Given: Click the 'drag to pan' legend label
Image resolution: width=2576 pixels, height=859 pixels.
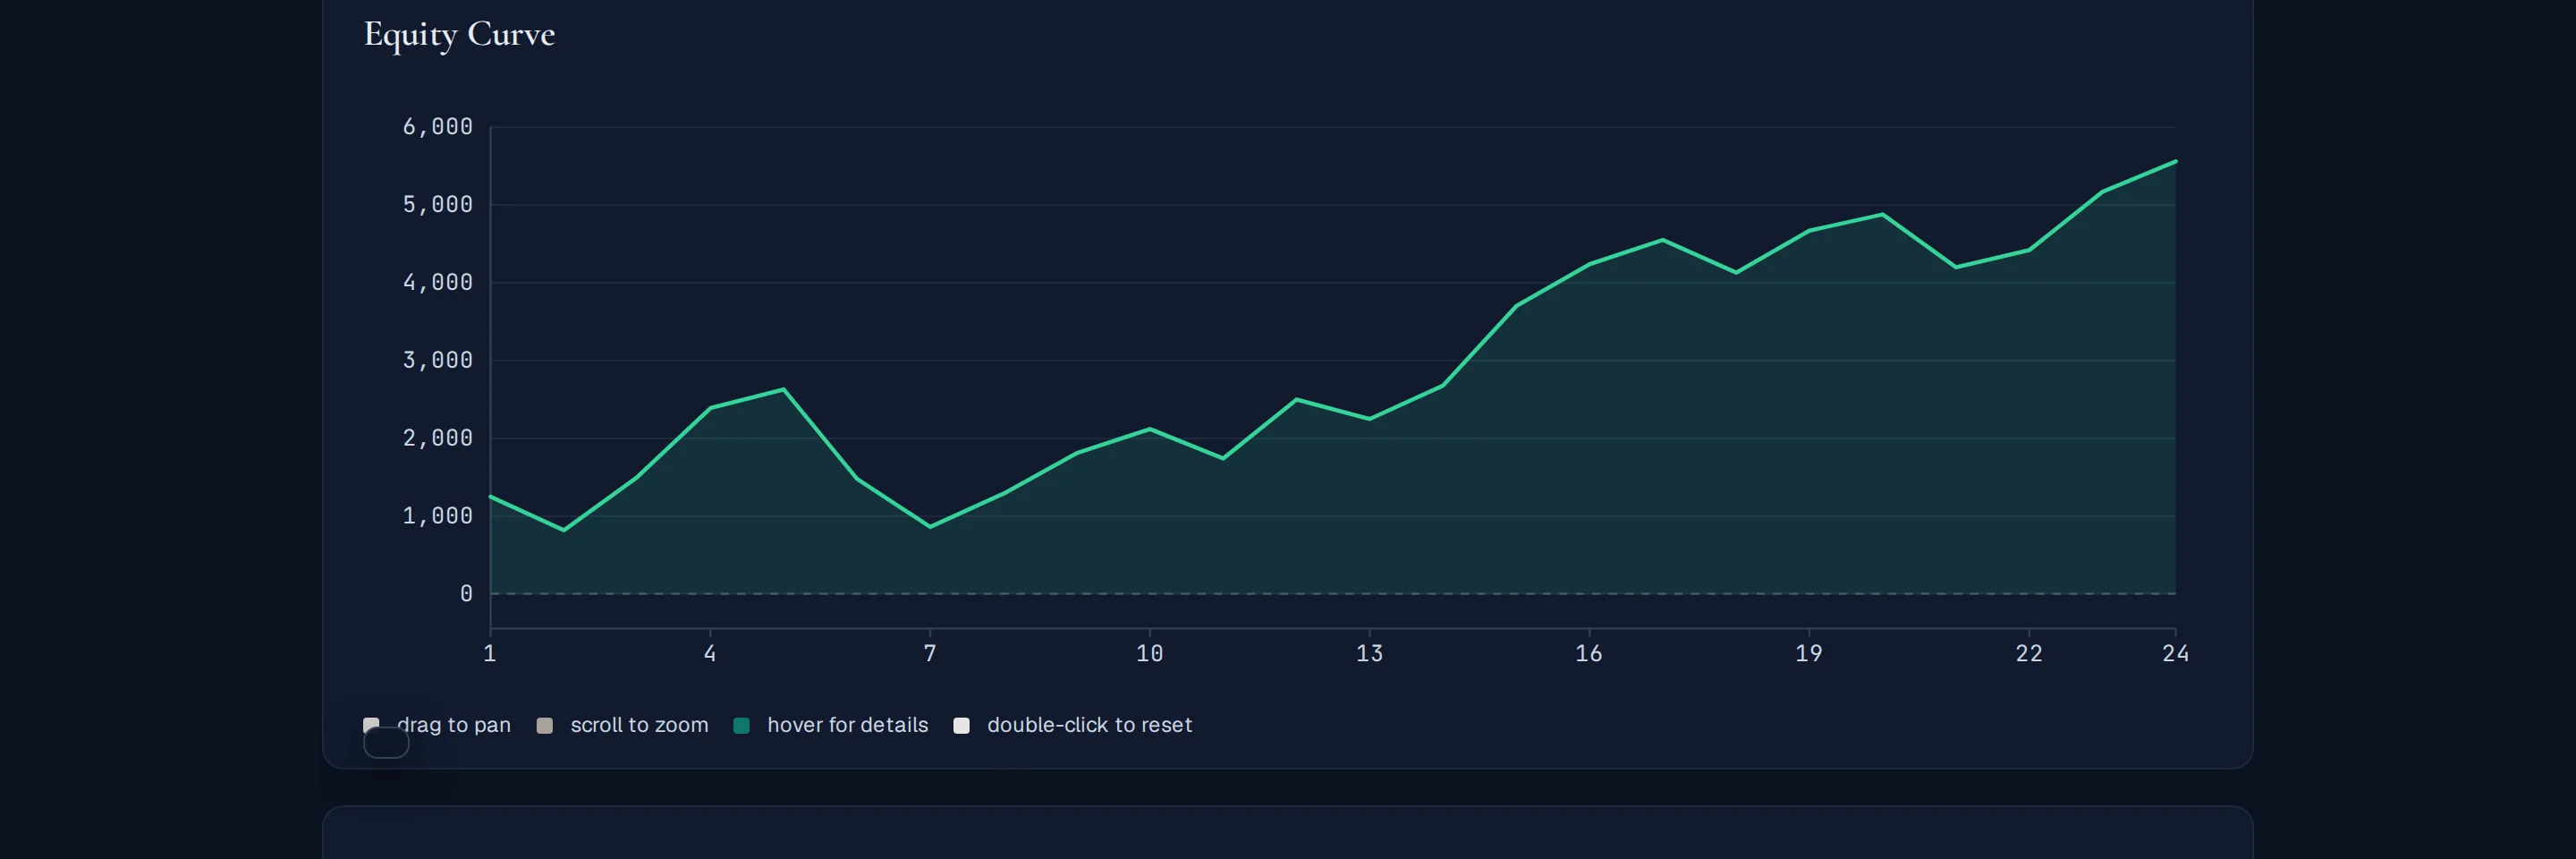Looking at the screenshot, I should pos(454,725).
